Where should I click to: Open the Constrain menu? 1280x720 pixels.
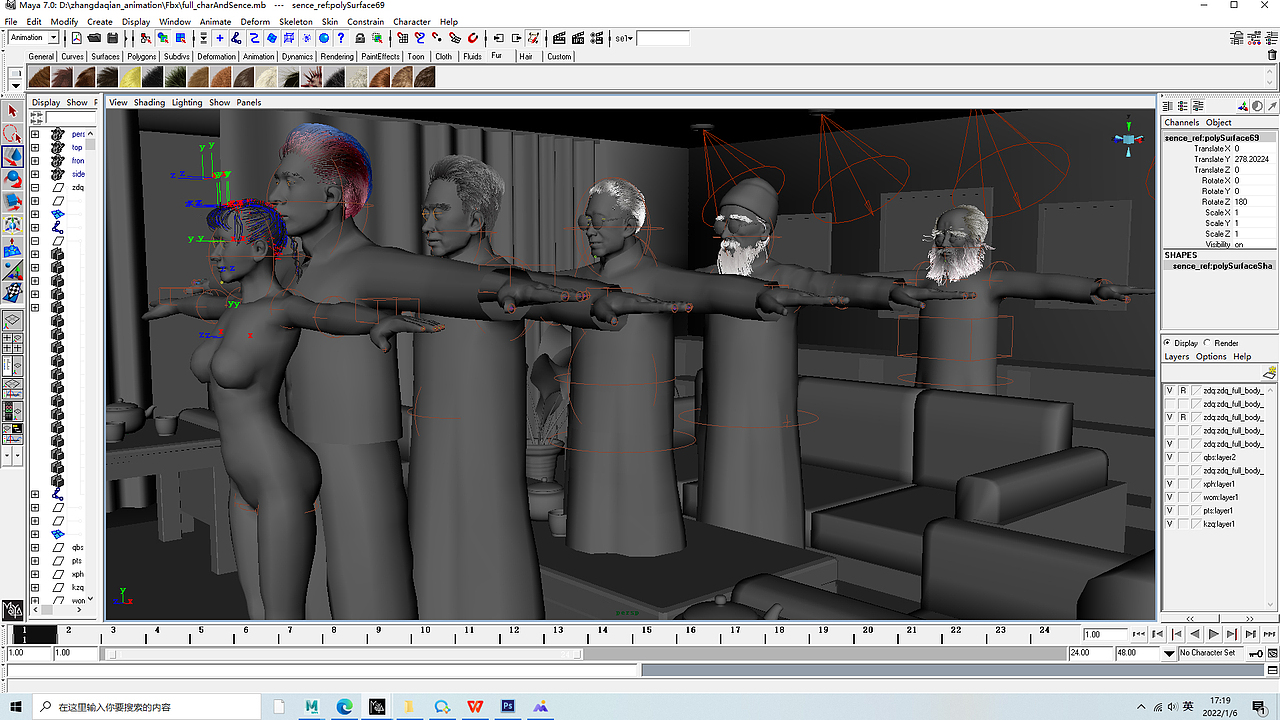365,22
